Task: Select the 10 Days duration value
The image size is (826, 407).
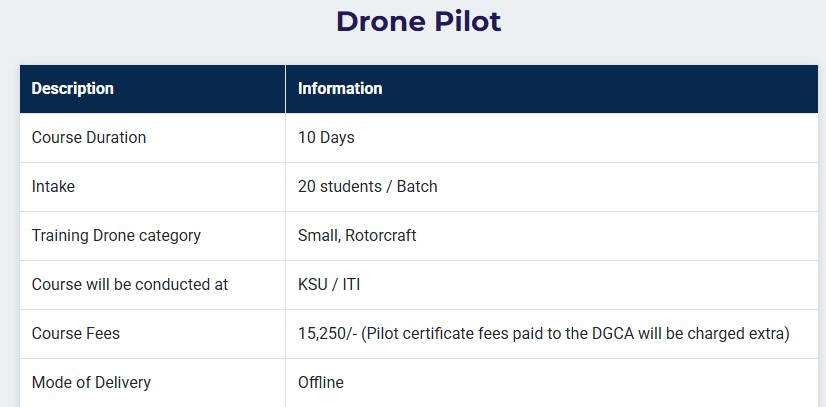Action: [x=326, y=138]
